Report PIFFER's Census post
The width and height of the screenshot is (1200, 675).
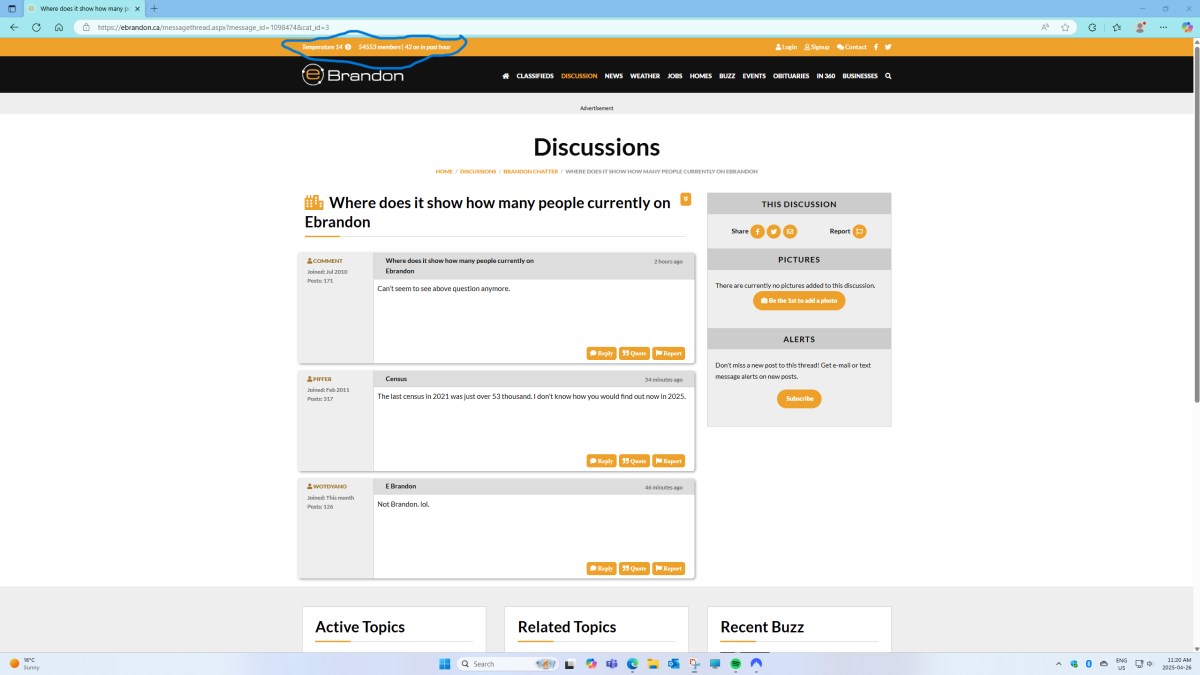pyautogui.click(x=669, y=461)
